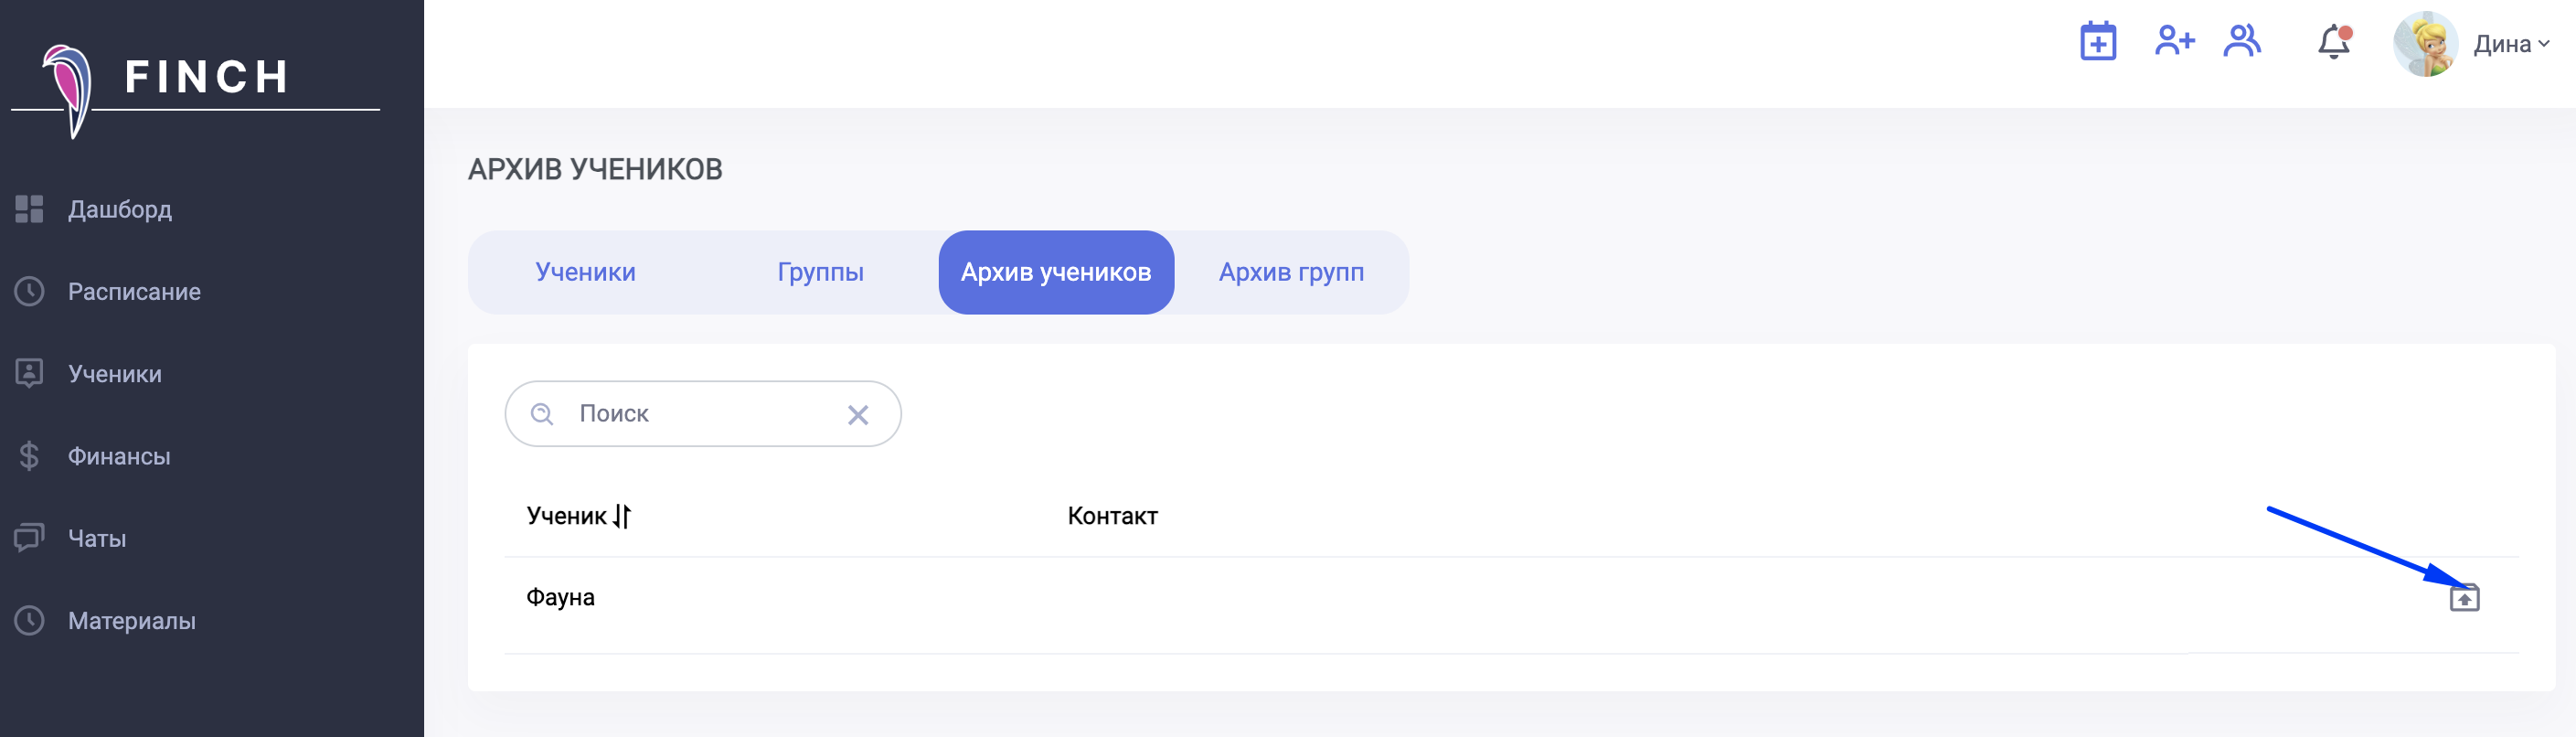
Task: Sort the Ученик column
Action: tap(622, 516)
